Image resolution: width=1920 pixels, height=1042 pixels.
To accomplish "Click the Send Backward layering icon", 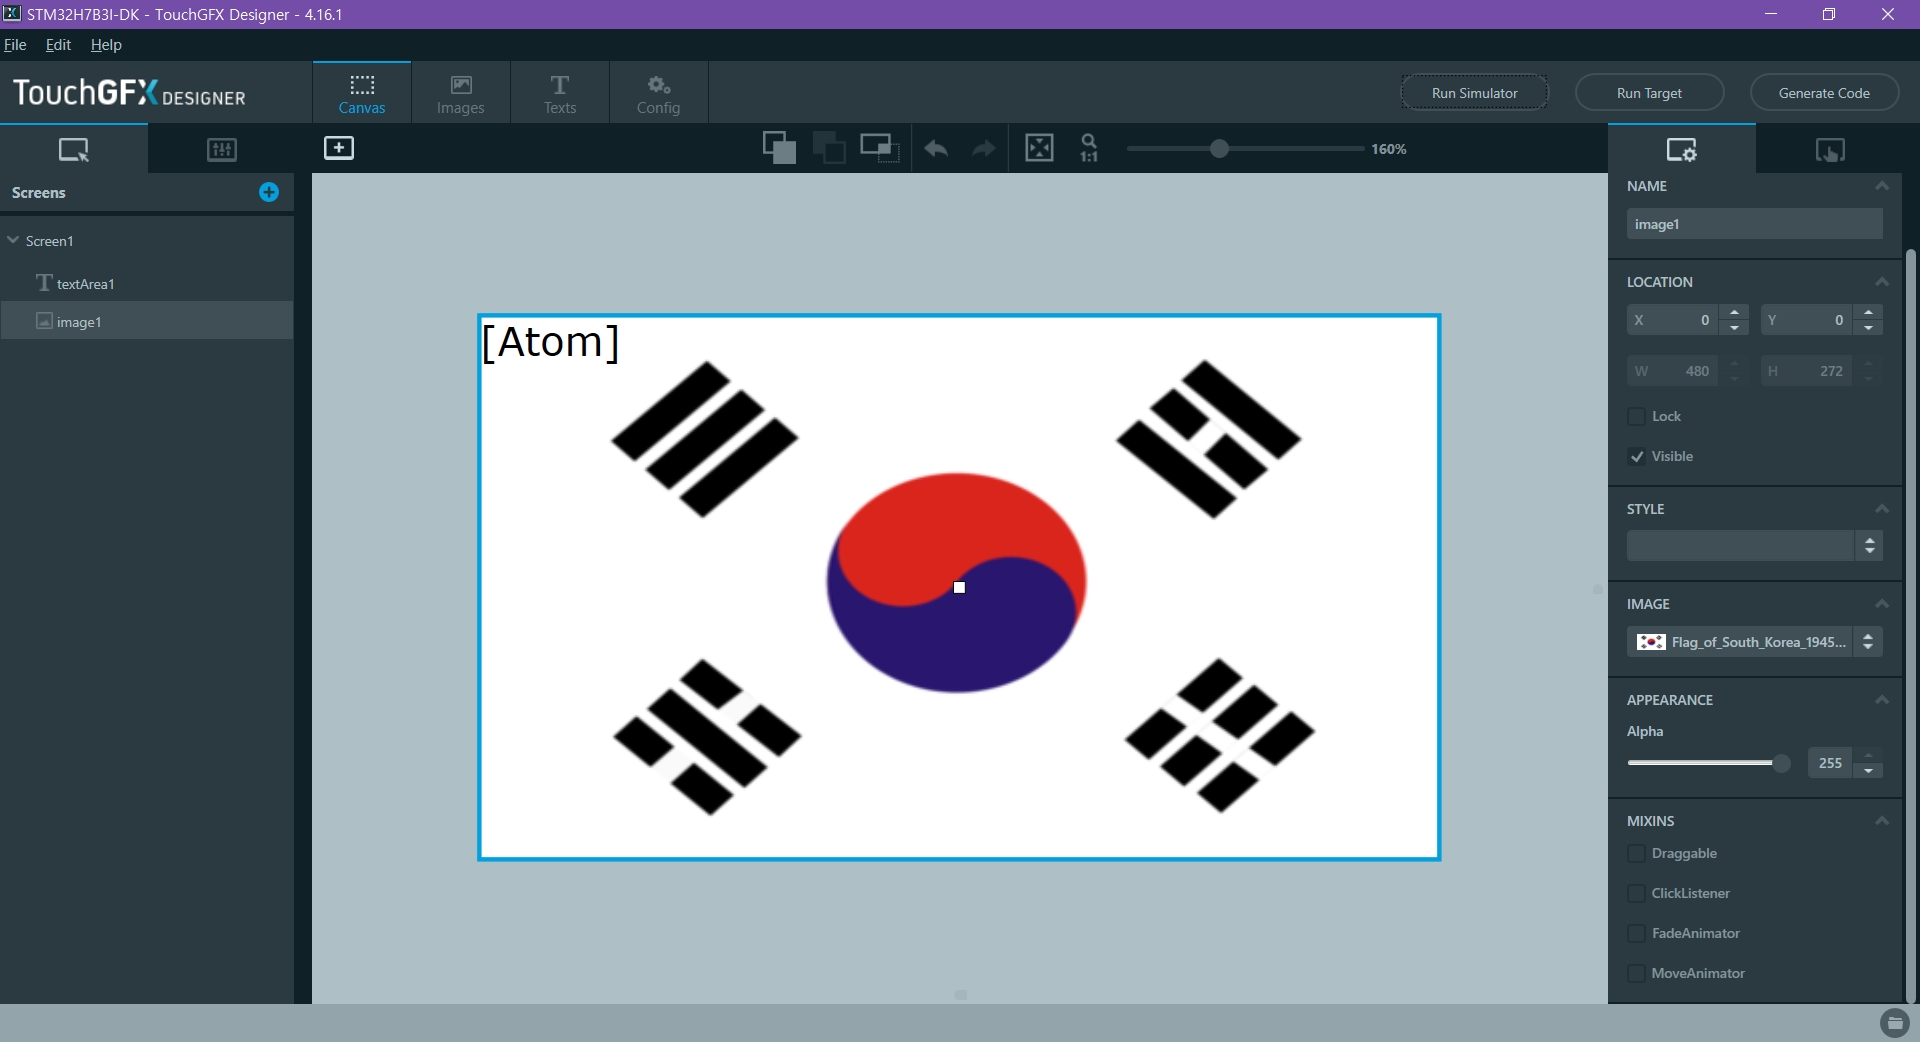I will pyautogui.click(x=829, y=148).
